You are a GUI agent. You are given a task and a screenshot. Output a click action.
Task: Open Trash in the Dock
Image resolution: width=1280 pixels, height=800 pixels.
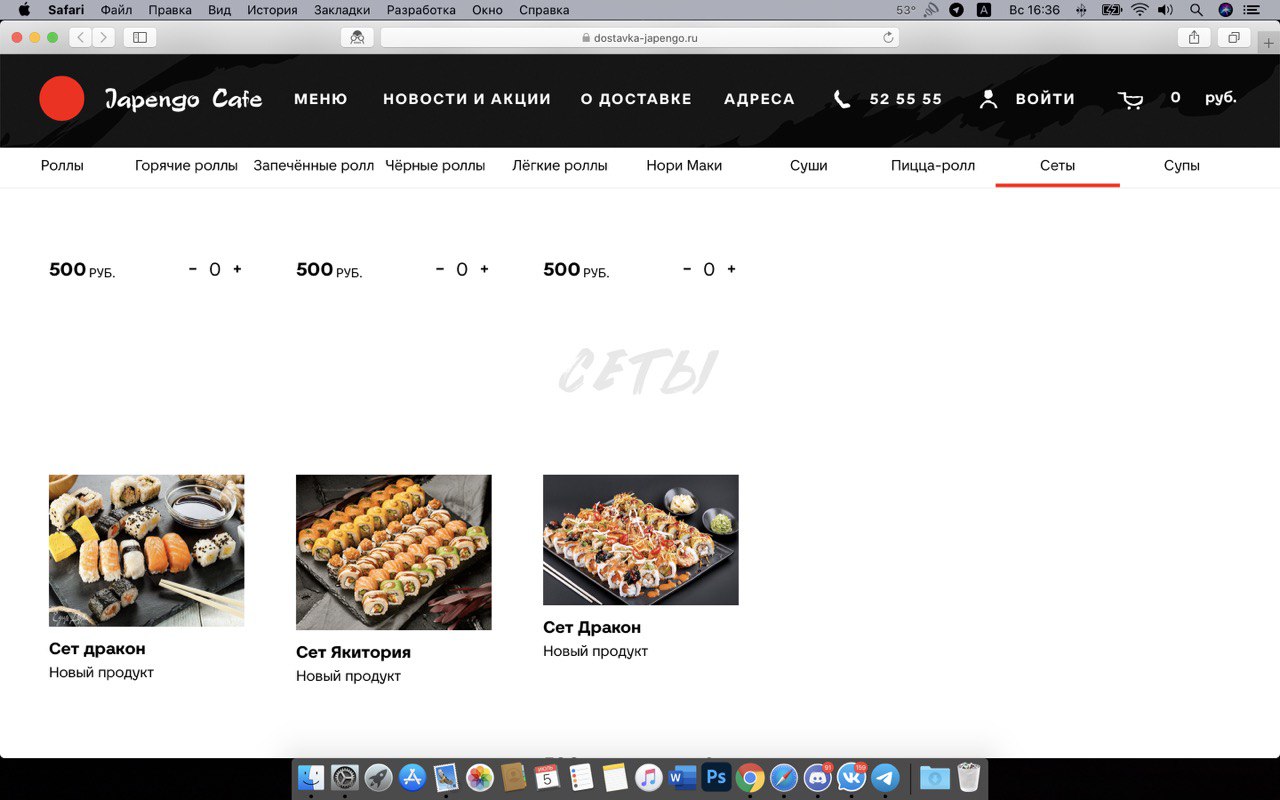(968, 777)
